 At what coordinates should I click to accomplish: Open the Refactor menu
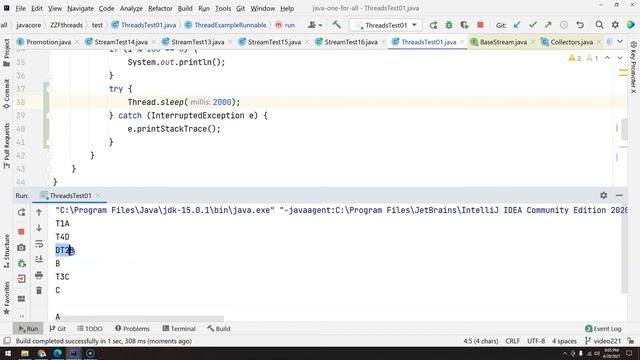pos(160,8)
